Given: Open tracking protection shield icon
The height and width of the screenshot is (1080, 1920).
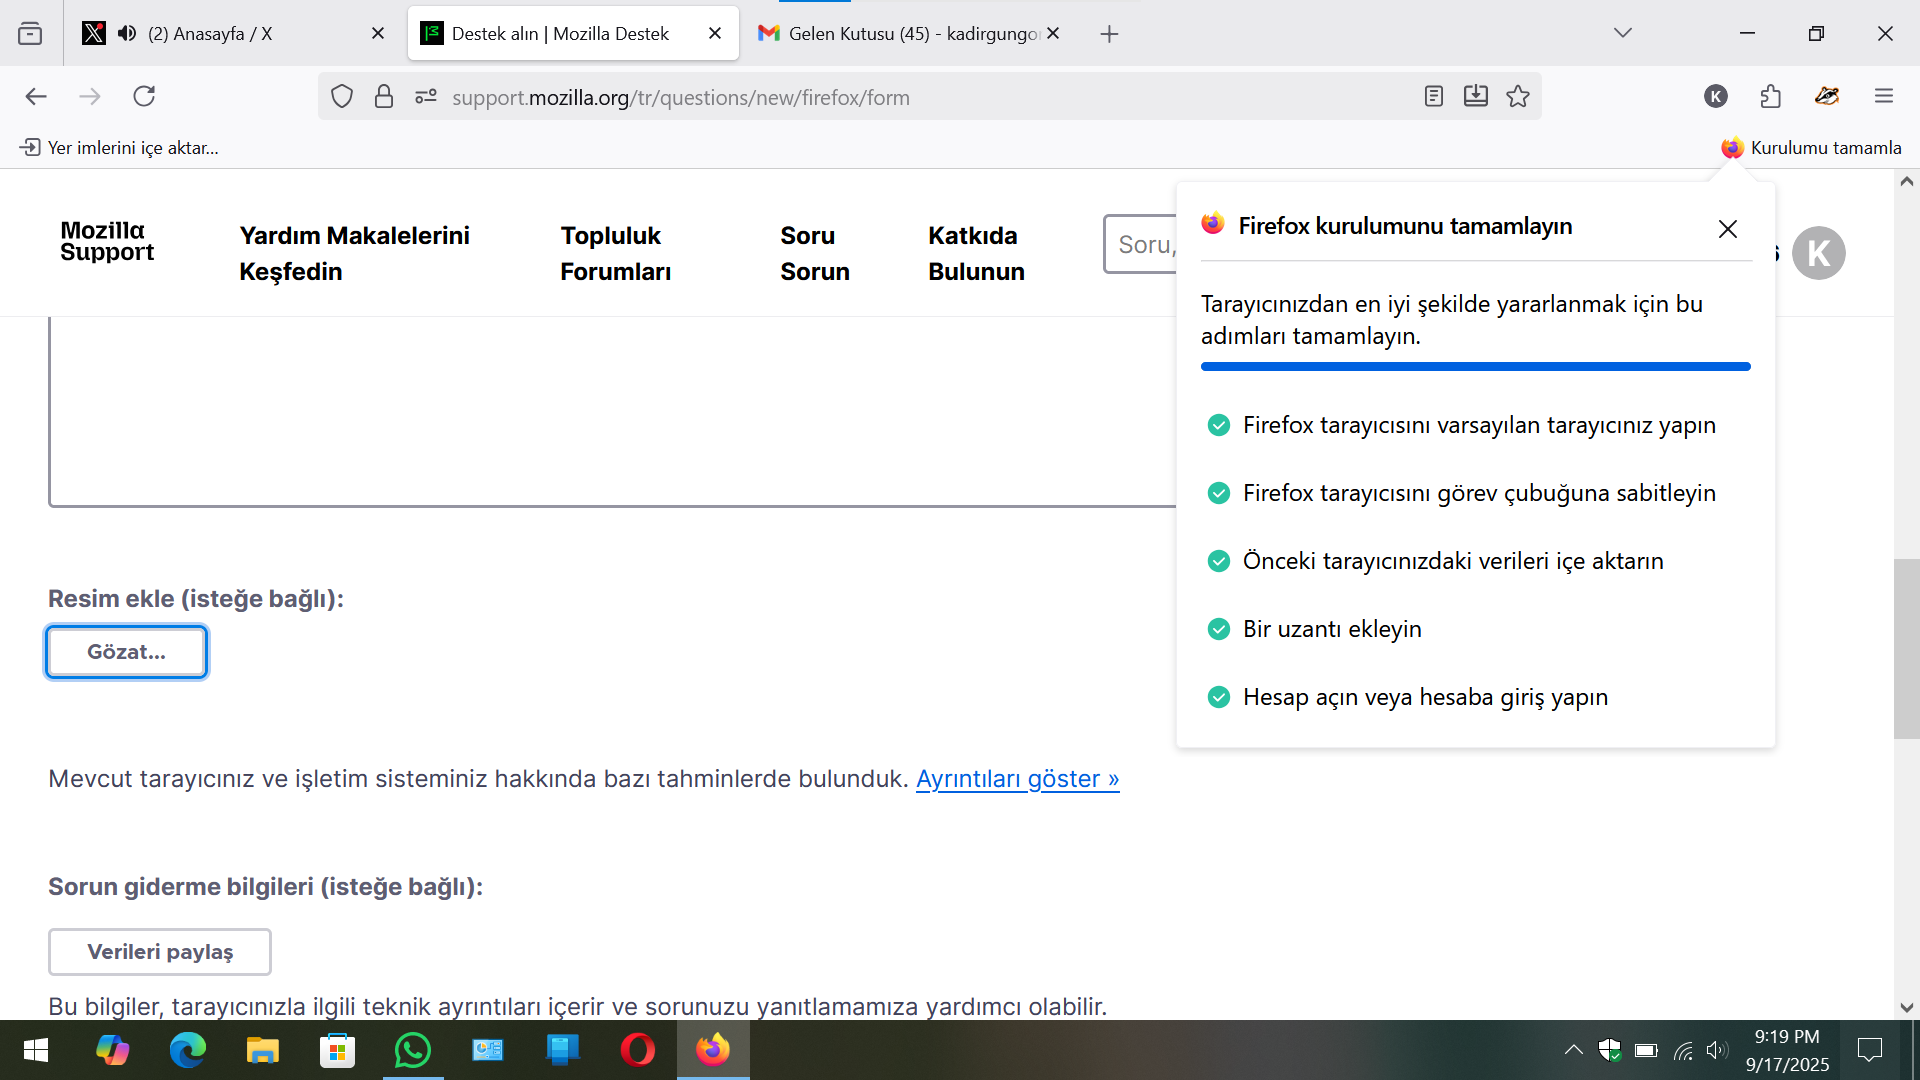Looking at the screenshot, I should coord(342,96).
